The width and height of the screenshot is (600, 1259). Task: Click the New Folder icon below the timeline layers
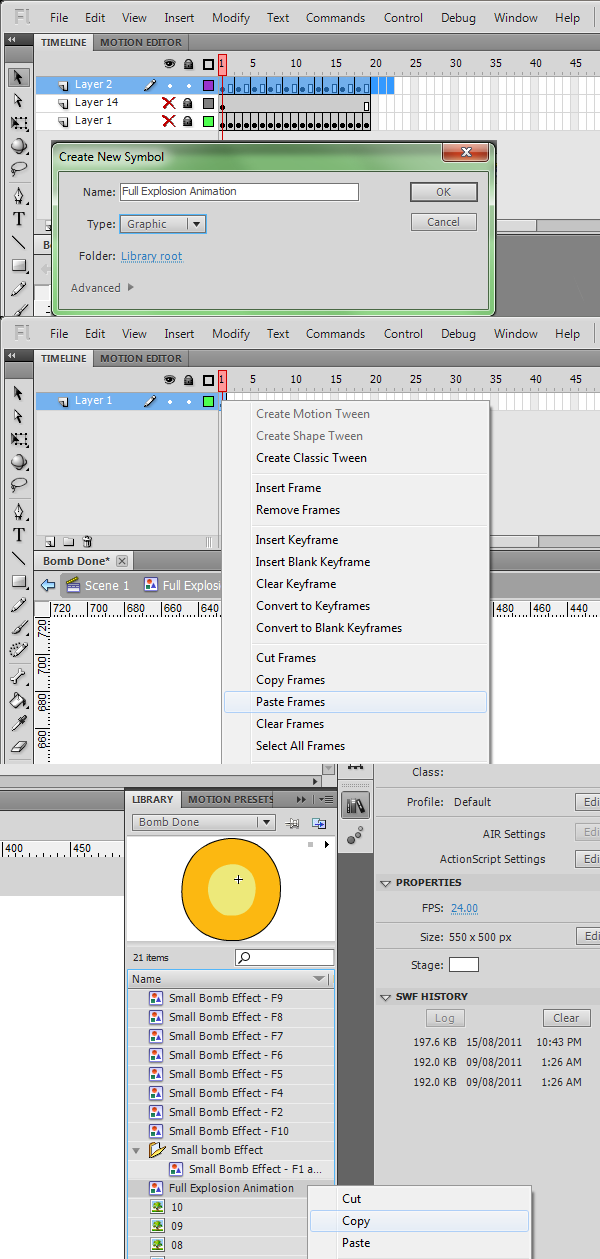[68, 541]
